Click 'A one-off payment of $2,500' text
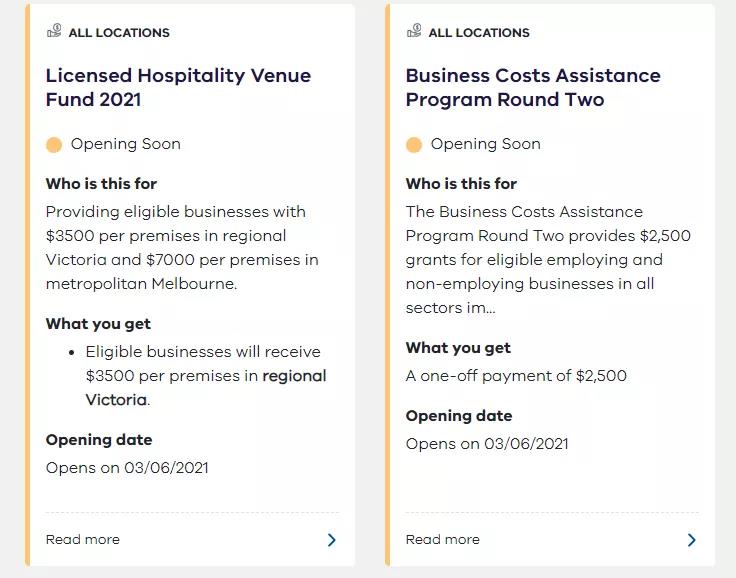Screen dimensions: 736x578 pos(516,376)
